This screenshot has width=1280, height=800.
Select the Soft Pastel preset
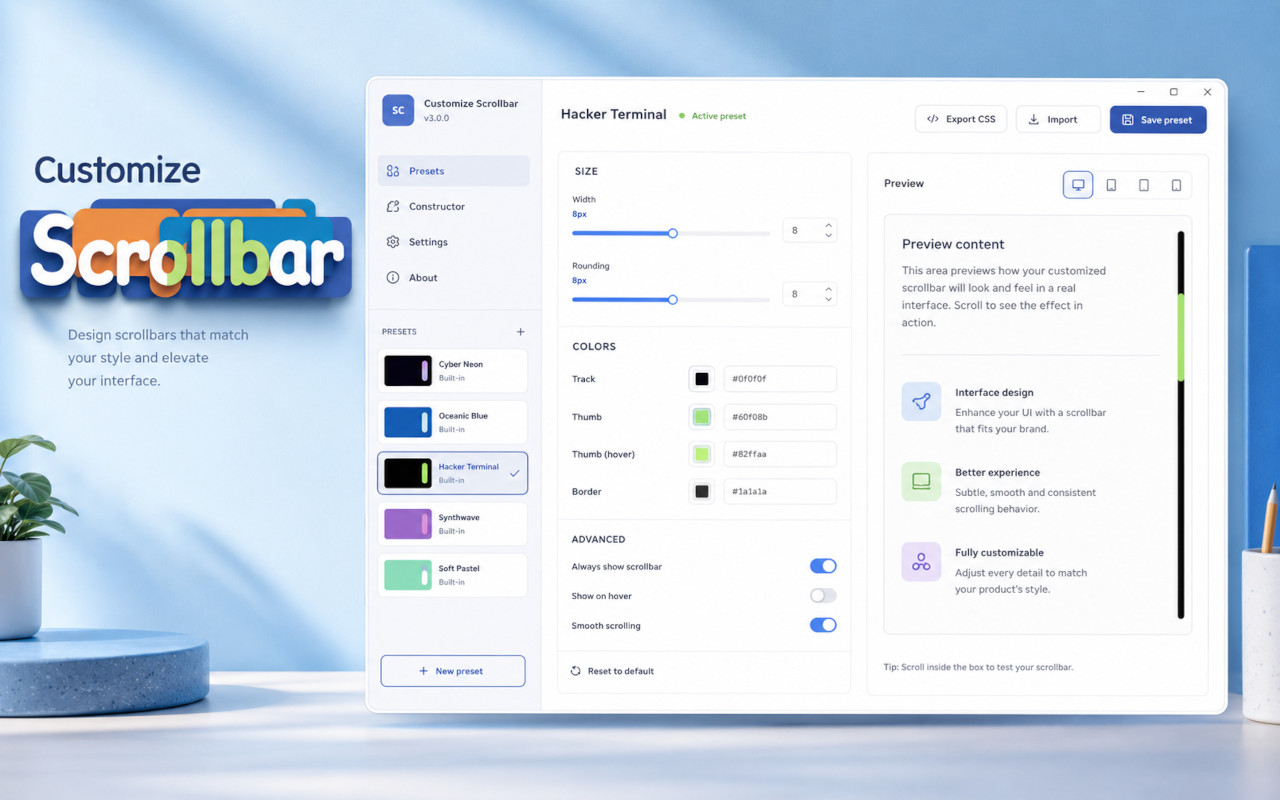(x=453, y=575)
